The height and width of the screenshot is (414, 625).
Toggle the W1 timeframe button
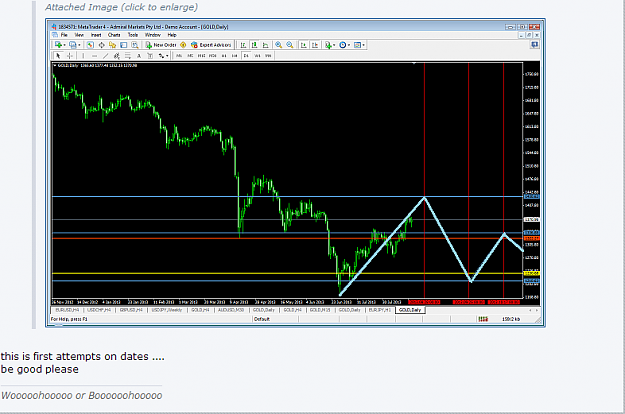point(257,56)
